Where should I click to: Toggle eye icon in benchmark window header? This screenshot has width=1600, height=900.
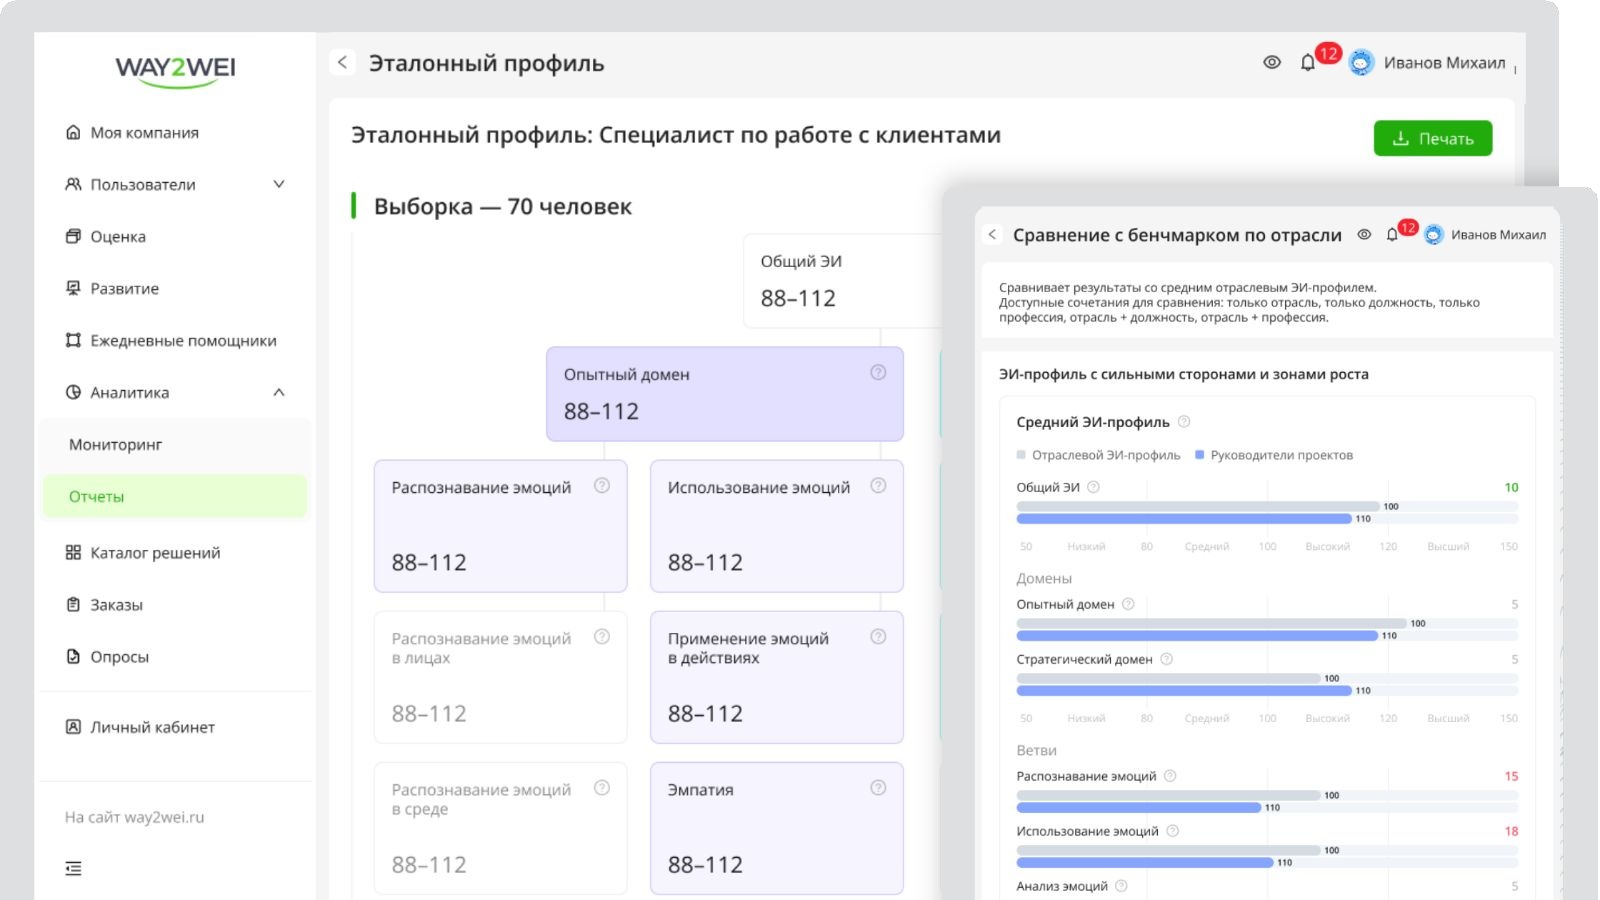1364,234
